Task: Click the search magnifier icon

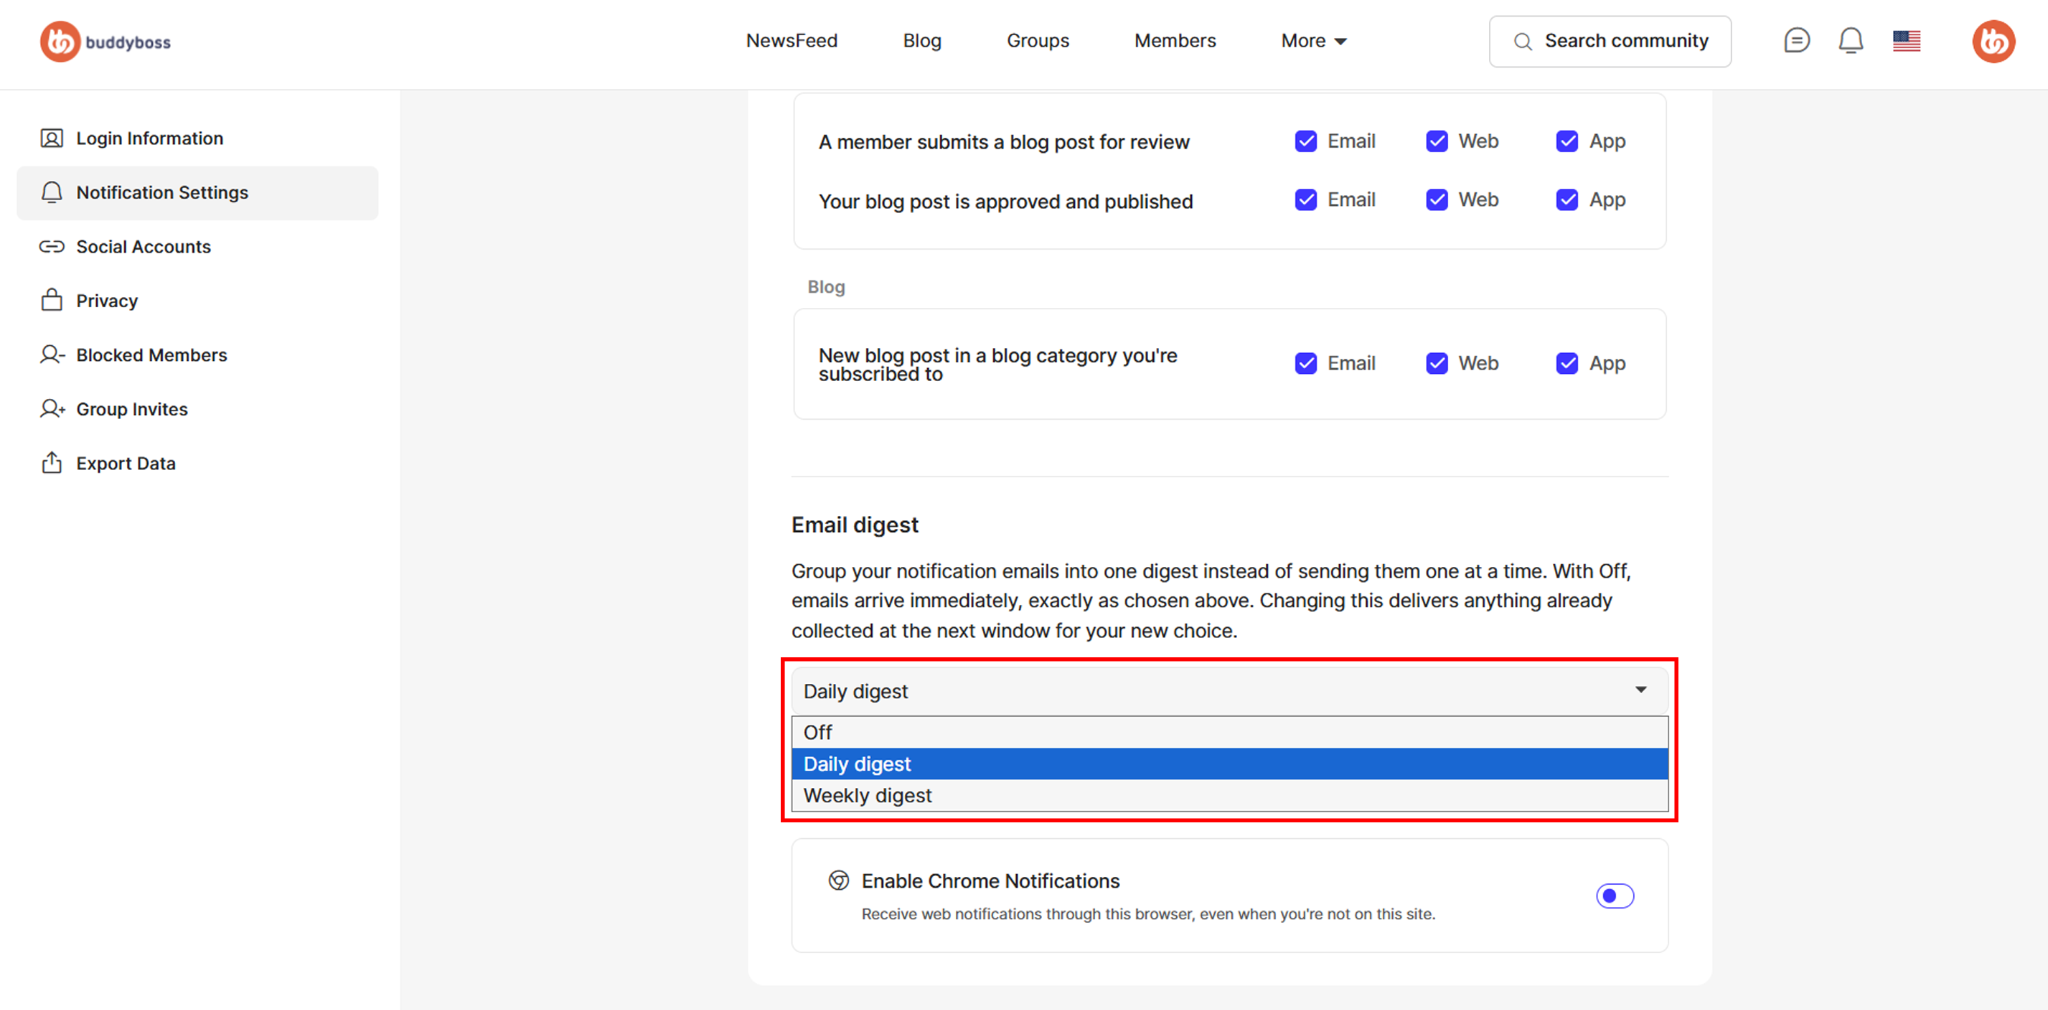Action: [1522, 41]
